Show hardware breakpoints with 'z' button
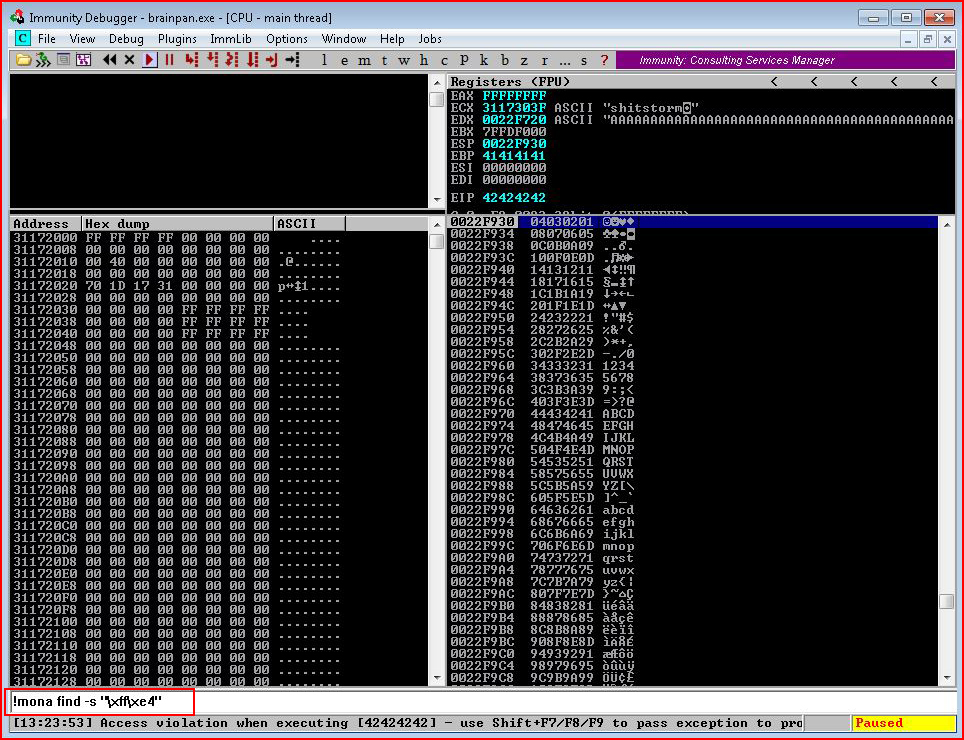Screen dimensions: 964x740 pos(524,60)
